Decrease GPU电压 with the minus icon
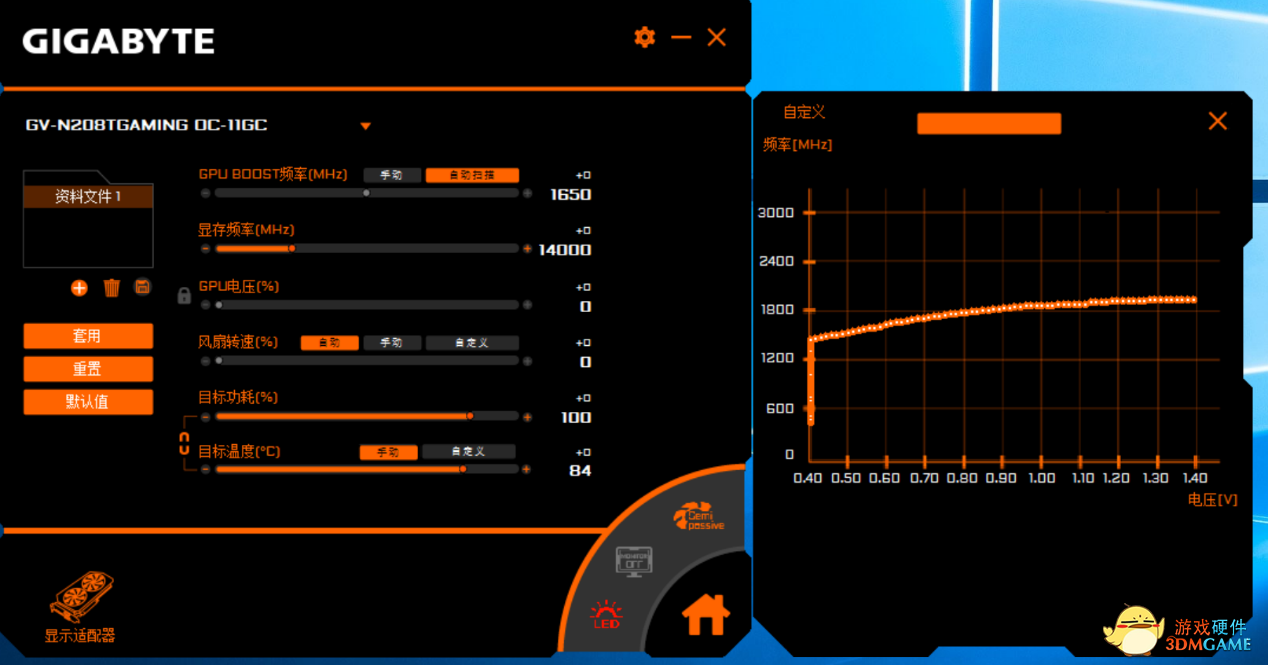Image resolution: width=1268 pixels, height=665 pixels. click(206, 305)
